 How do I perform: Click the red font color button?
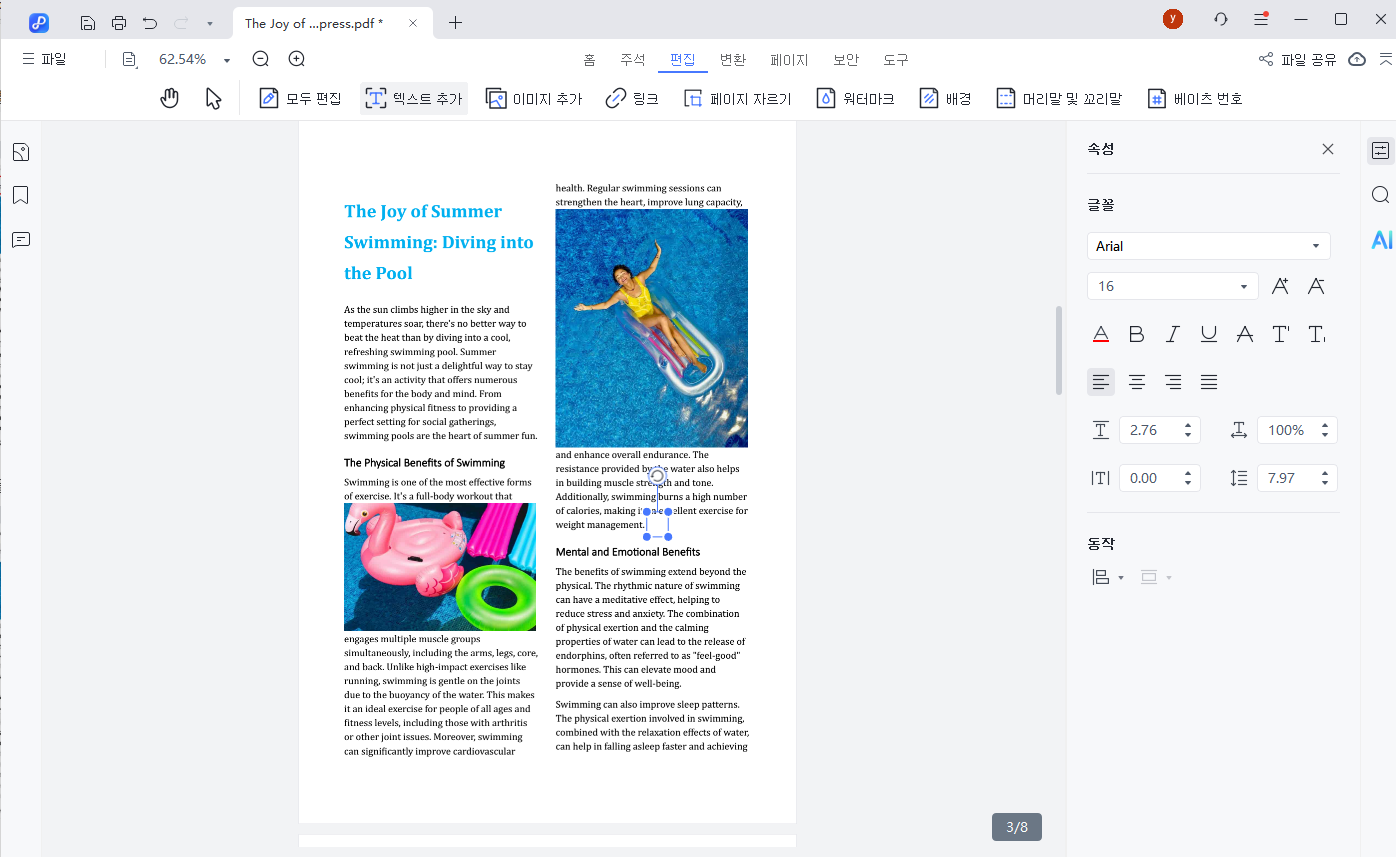click(x=1100, y=334)
